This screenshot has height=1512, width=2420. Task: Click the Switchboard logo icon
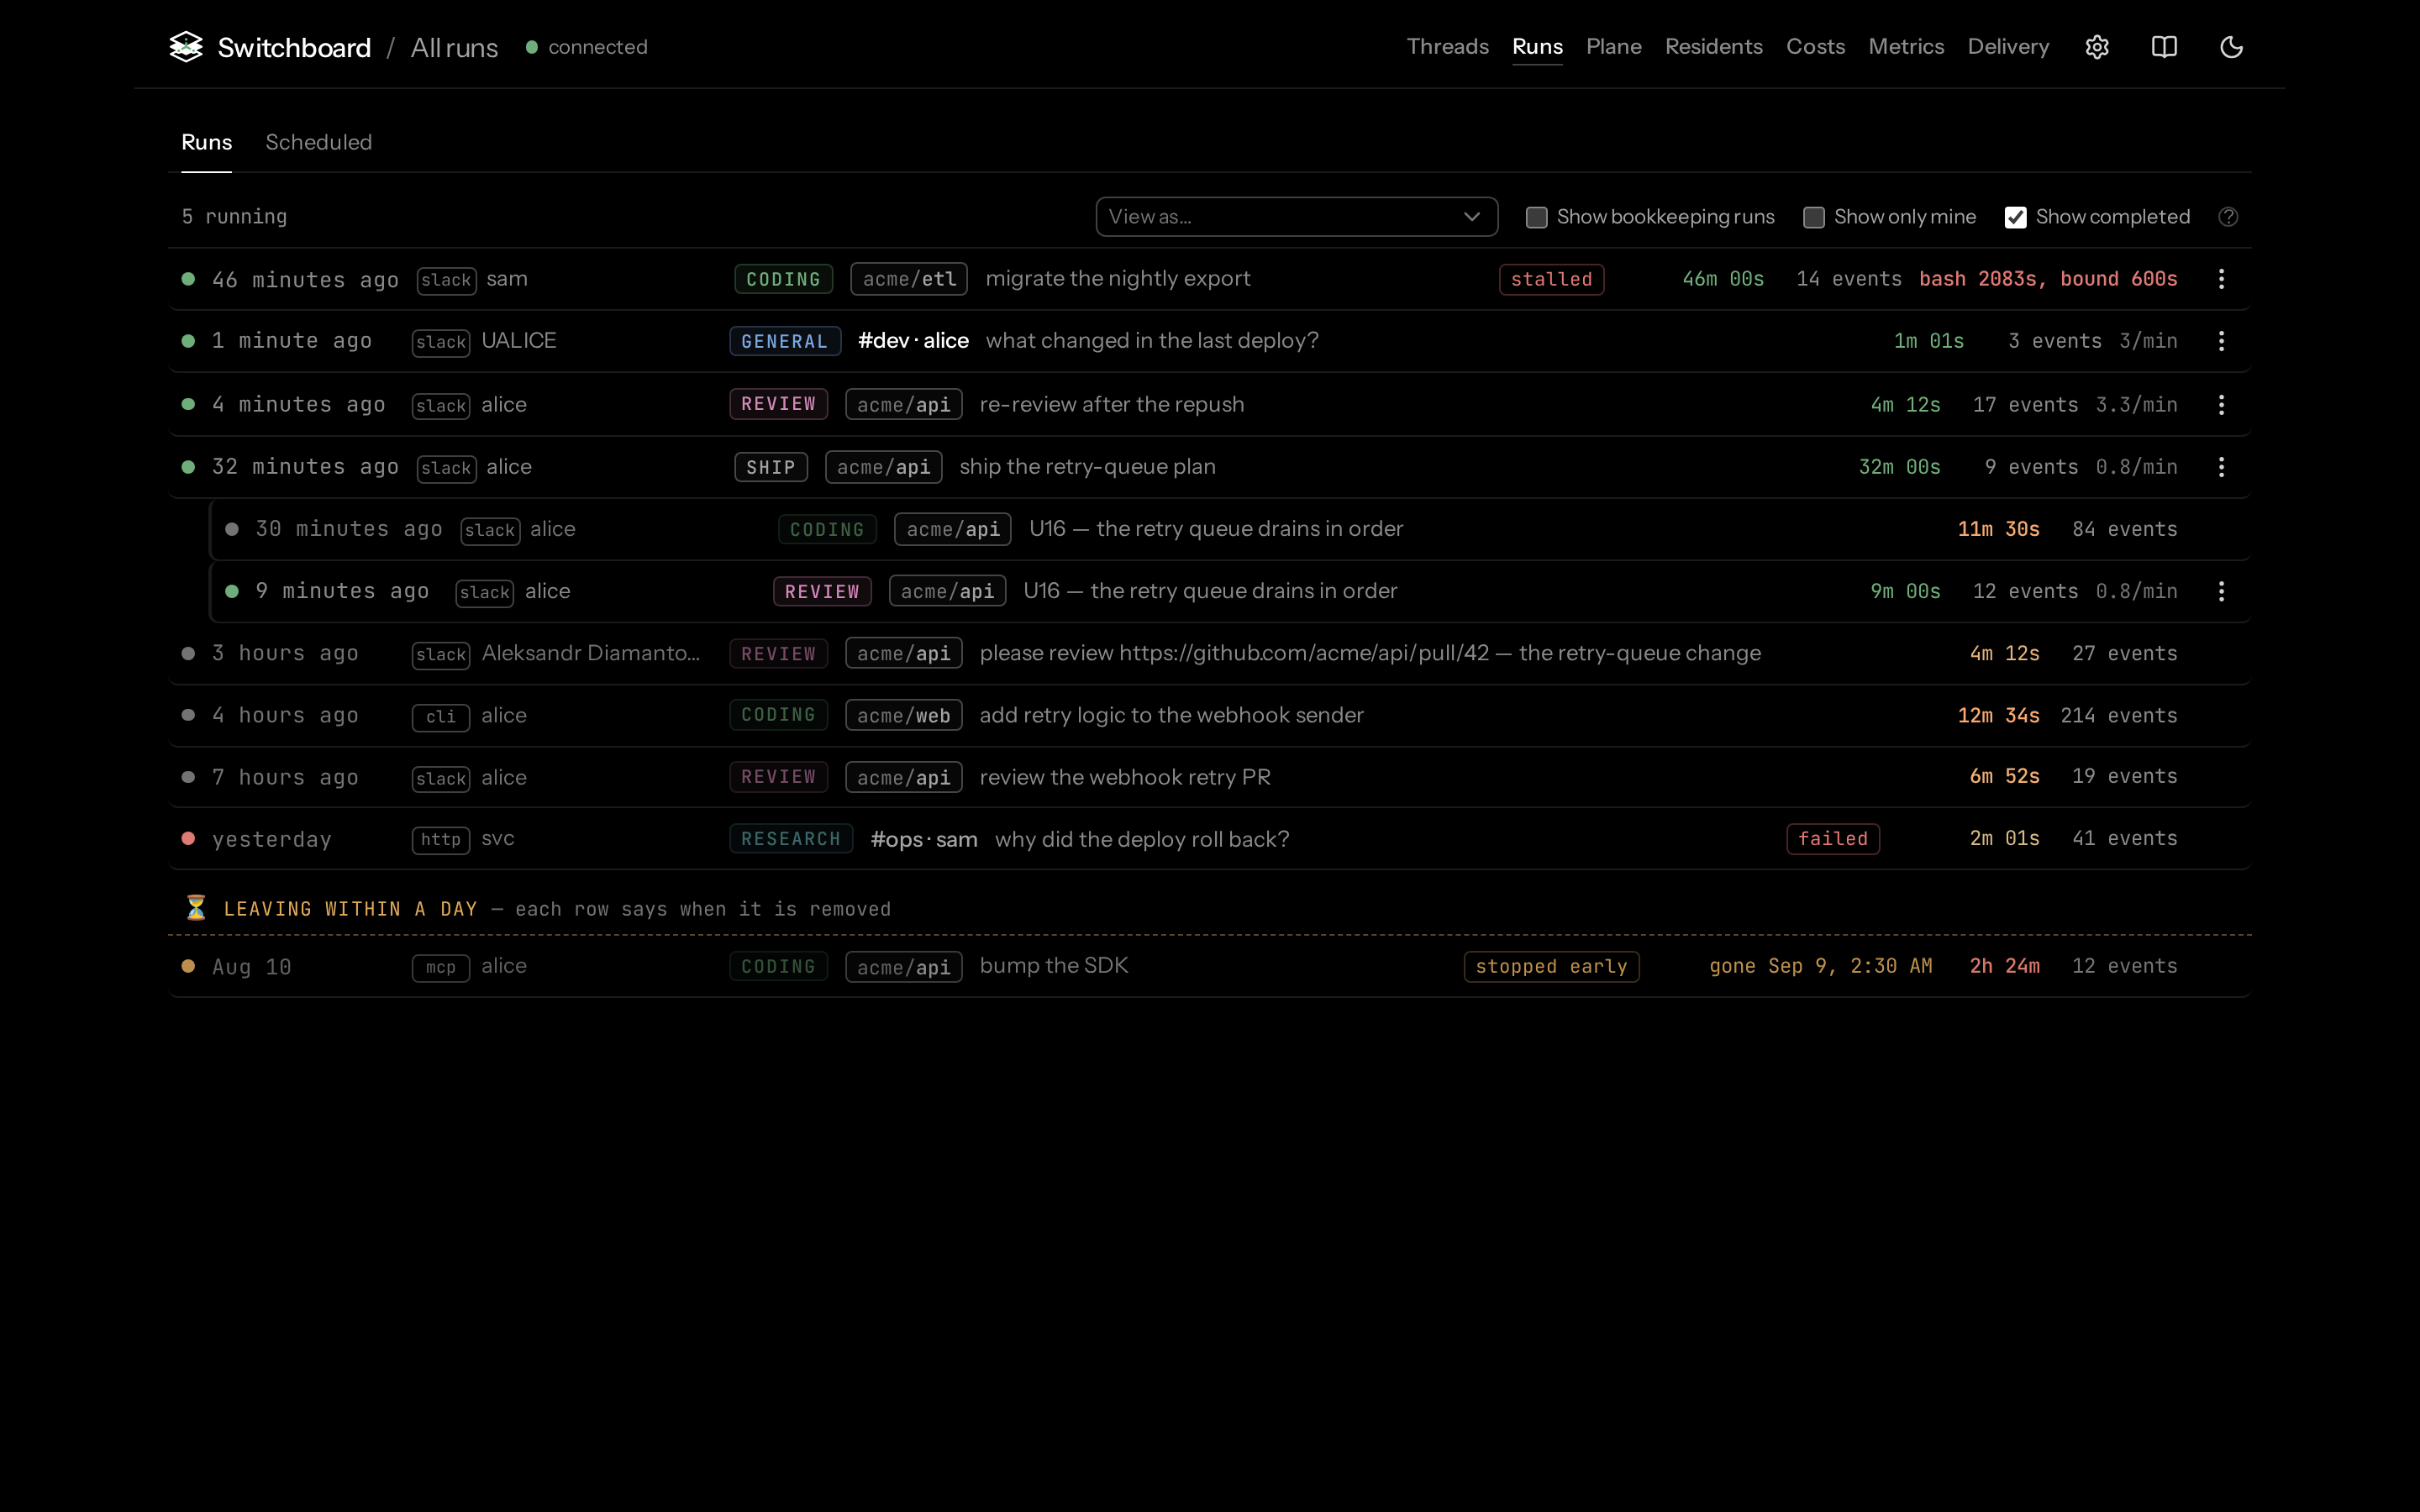(x=186, y=47)
